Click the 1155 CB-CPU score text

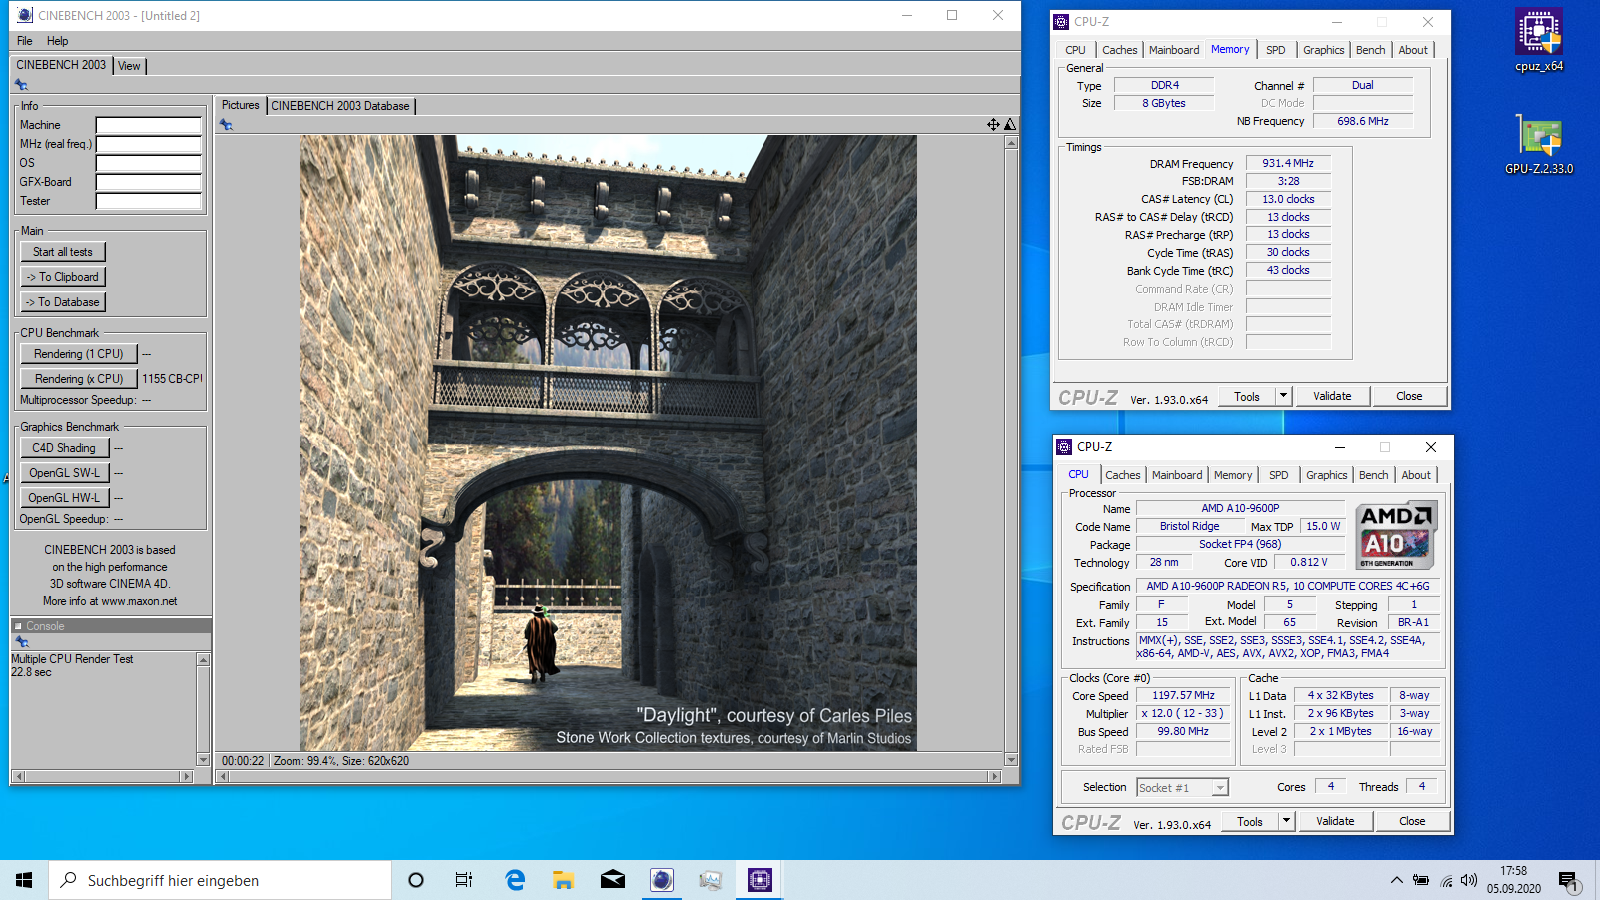(x=172, y=379)
